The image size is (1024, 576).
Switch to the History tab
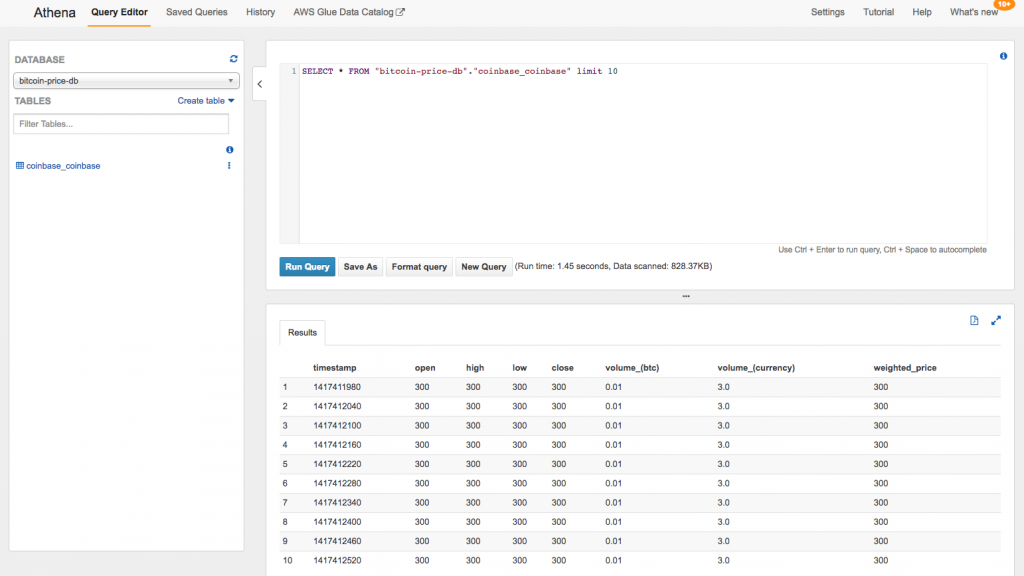[x=260, y=12]
